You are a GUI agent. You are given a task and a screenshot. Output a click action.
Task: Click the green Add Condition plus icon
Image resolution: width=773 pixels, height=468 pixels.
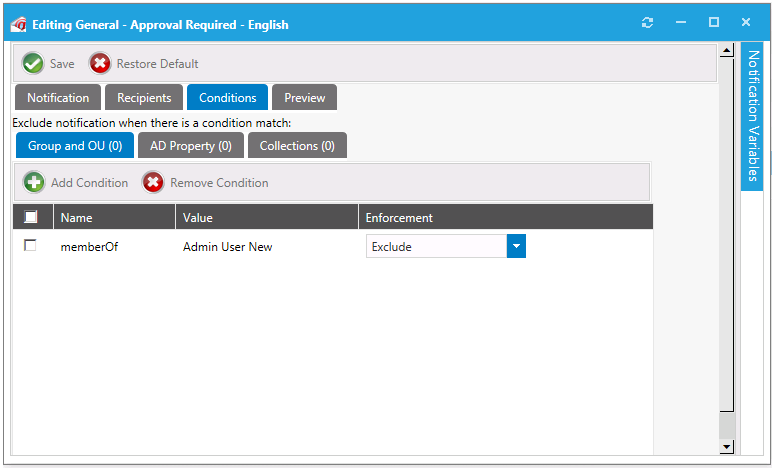coord(34,182)
